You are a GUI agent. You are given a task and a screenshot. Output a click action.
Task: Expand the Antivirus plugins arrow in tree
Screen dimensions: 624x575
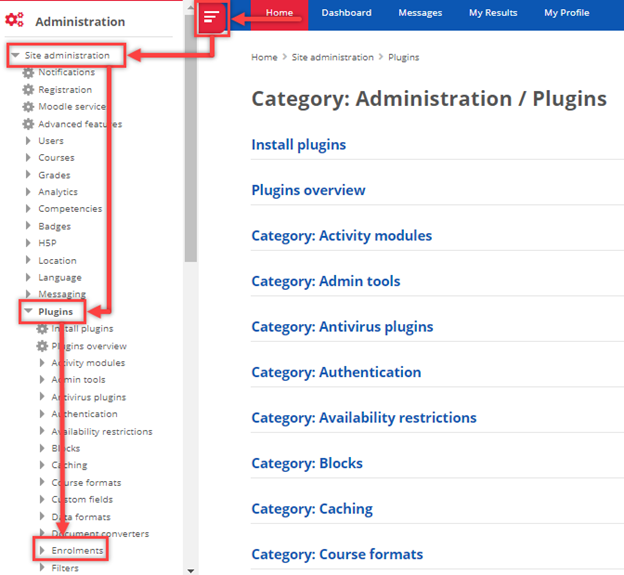[x=42, y=397]
